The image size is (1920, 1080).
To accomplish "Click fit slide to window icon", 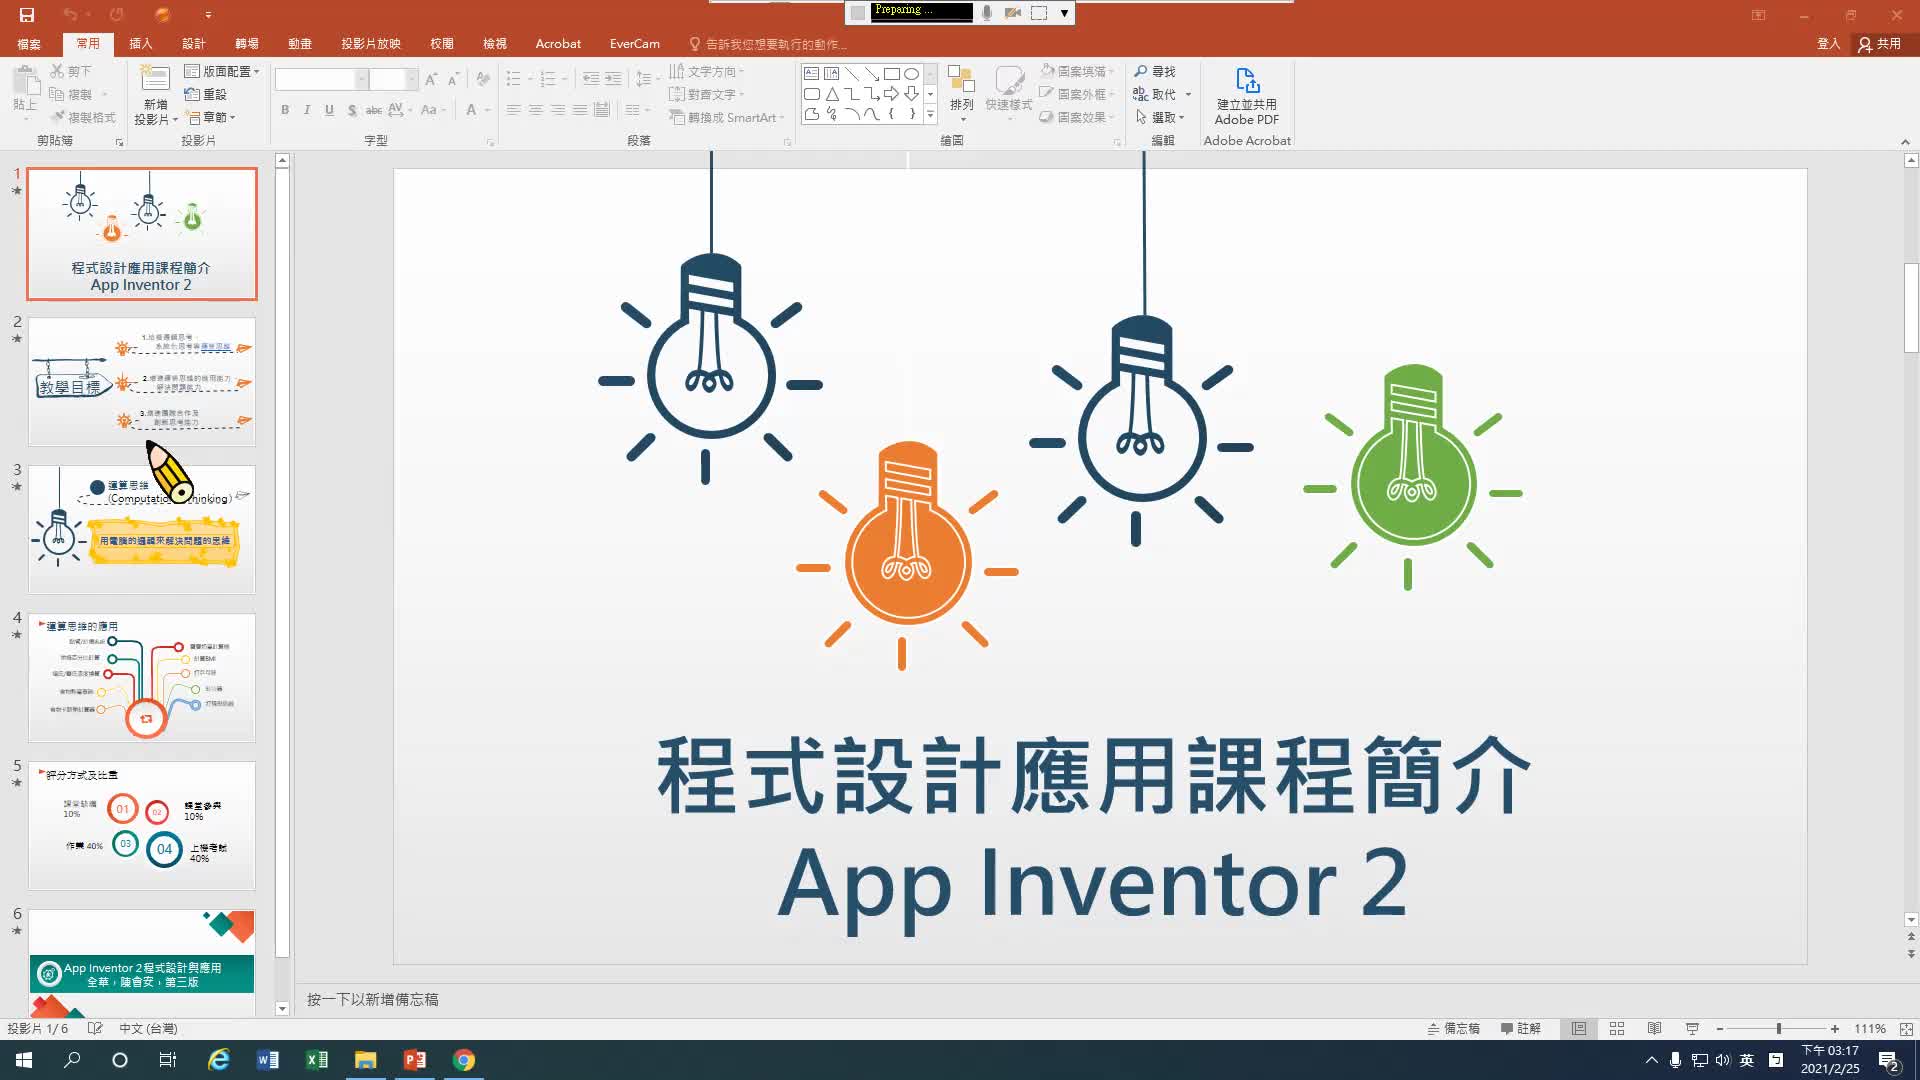I will pos(1906,1028).
